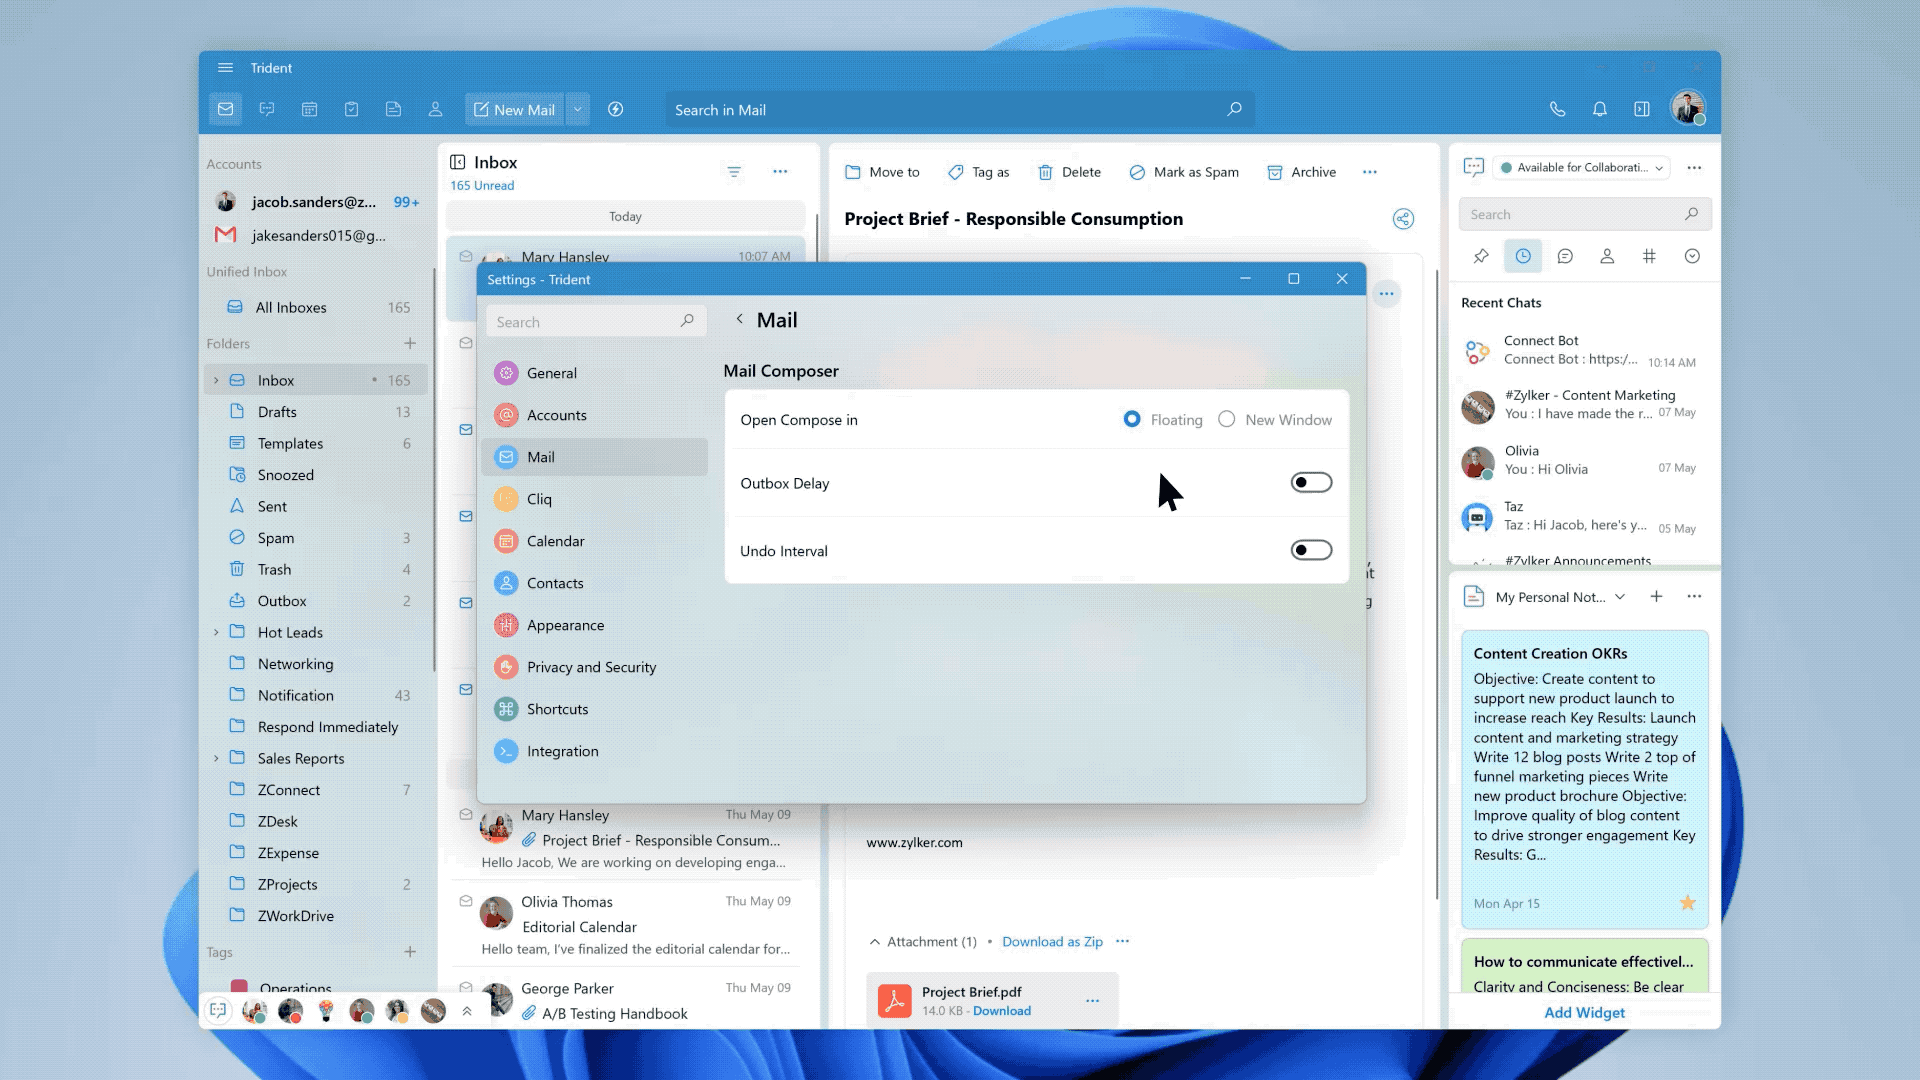Open the Appearance settings section
Image resolution: width=1920 pixels, height=1080 pixels.
tap(565, 626)
